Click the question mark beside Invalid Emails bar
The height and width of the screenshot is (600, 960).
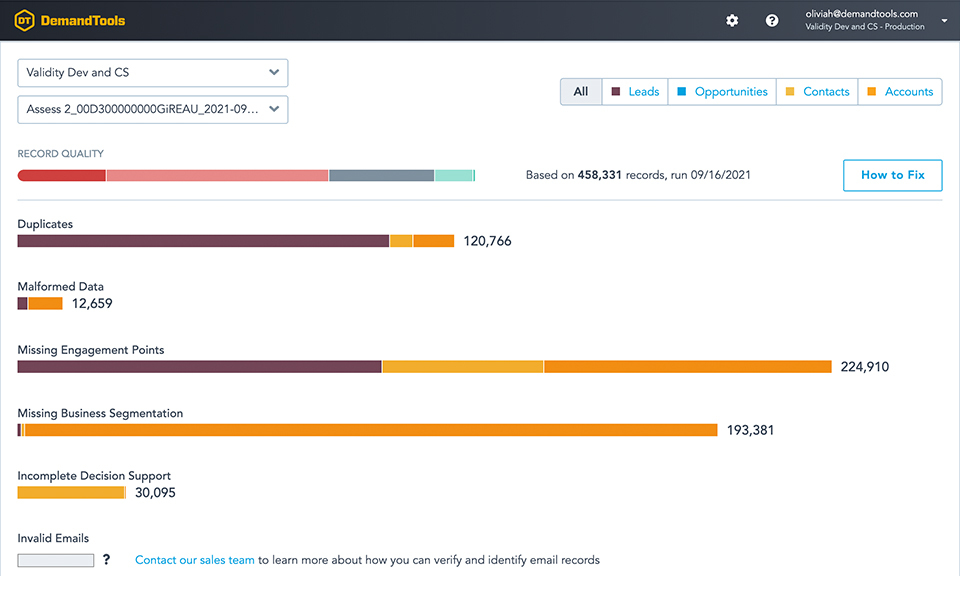[x=107, y=560]
